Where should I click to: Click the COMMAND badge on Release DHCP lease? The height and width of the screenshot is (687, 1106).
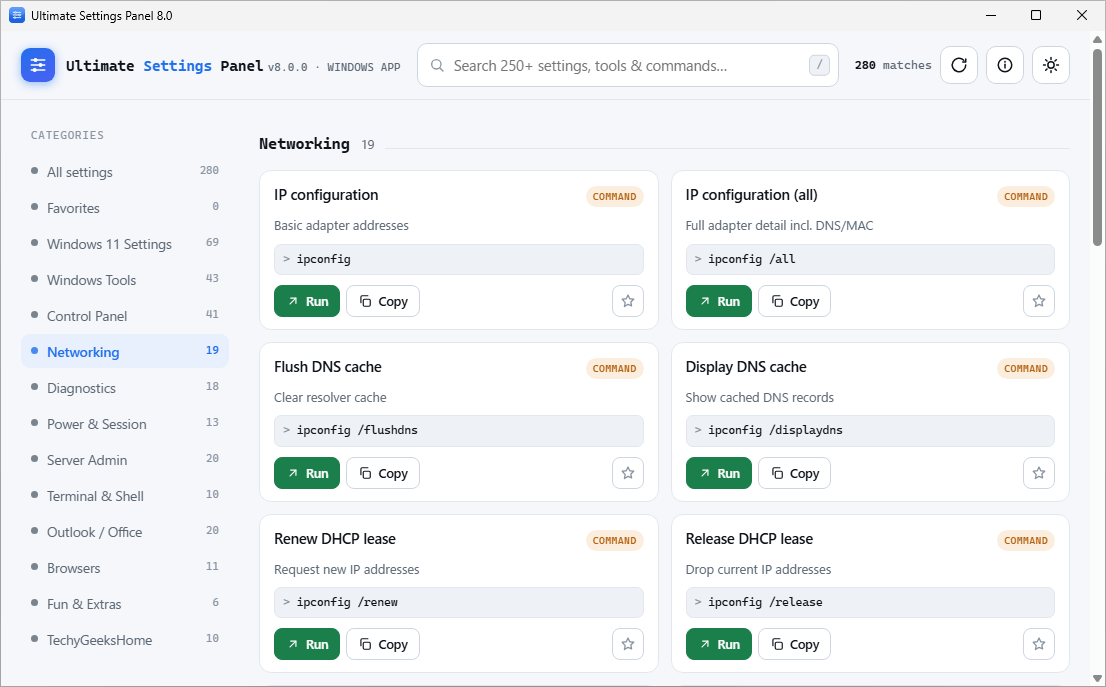1026,540
